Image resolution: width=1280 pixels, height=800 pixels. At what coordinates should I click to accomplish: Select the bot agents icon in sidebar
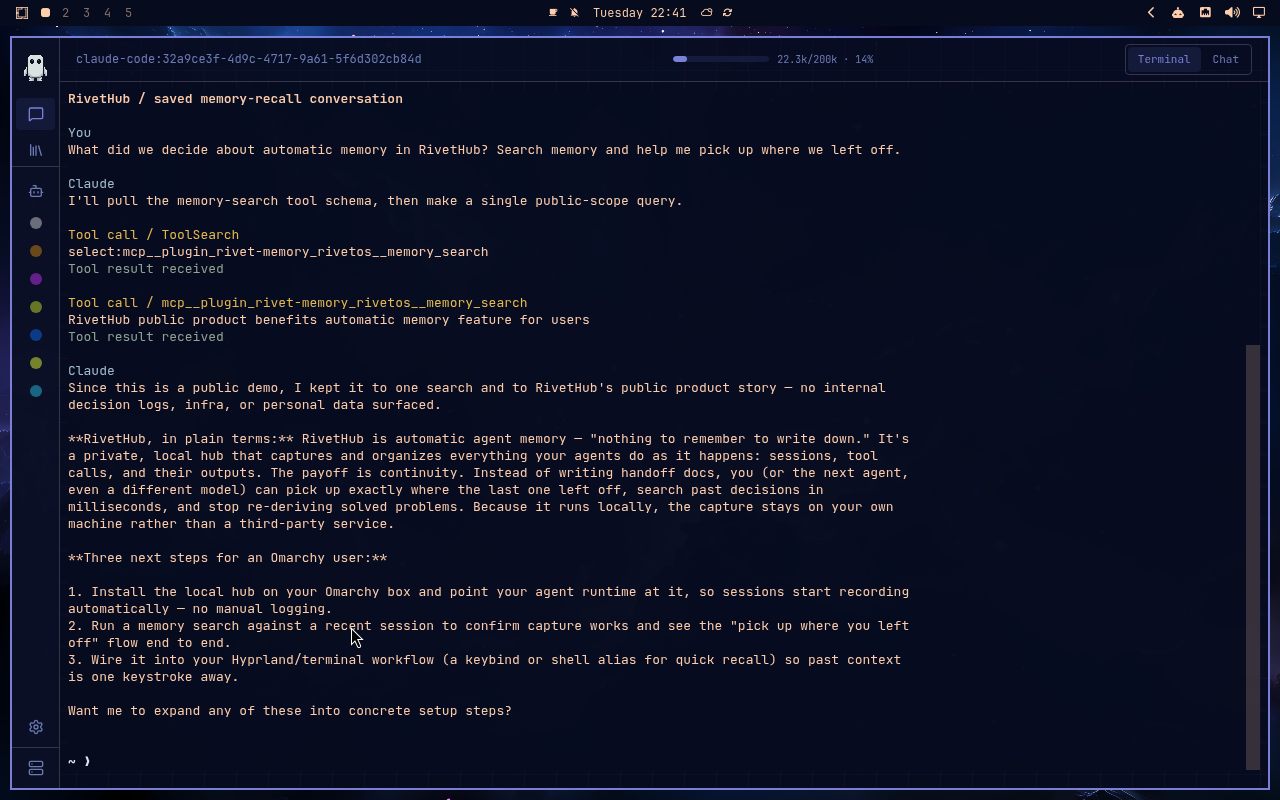coord(35,191)
